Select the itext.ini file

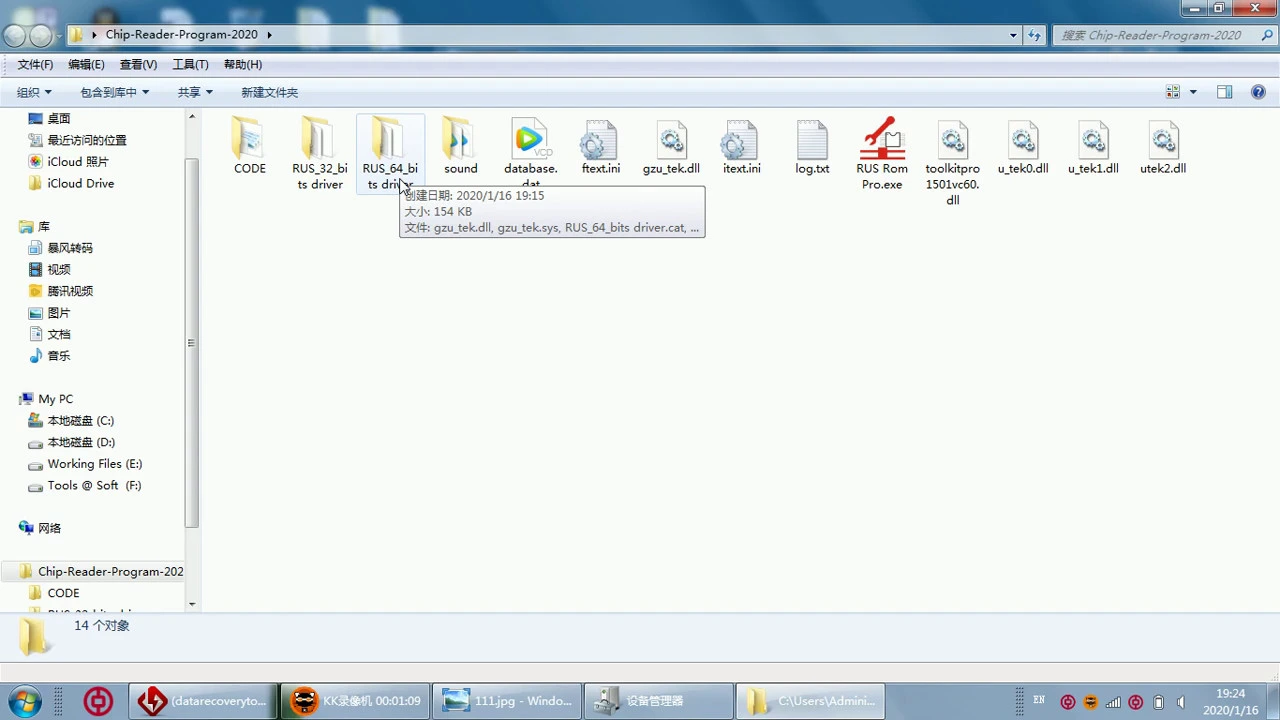(x=741, y=146)
